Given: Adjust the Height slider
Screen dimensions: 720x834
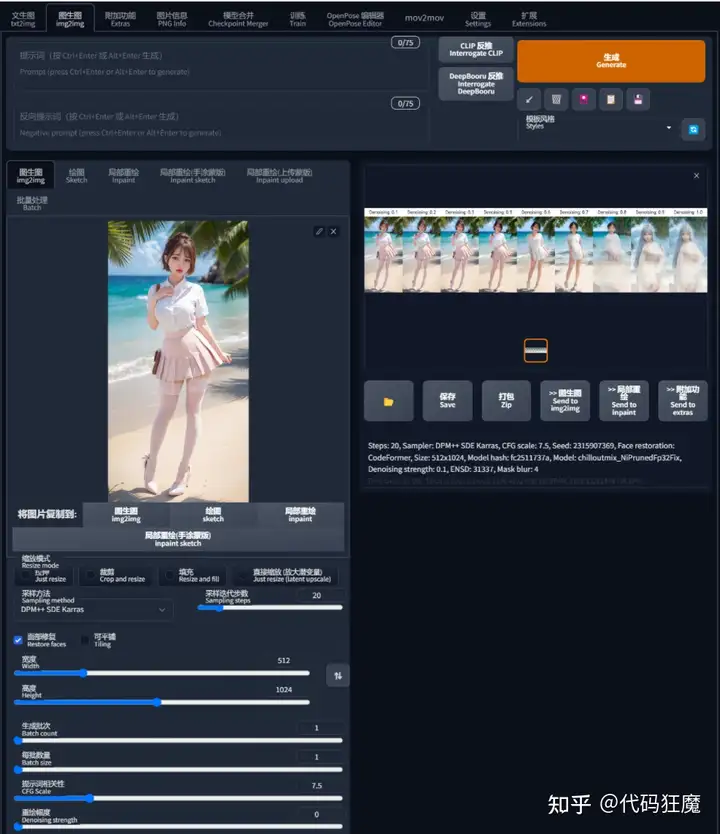Looking at the screenshot, I should coord(162,702).
